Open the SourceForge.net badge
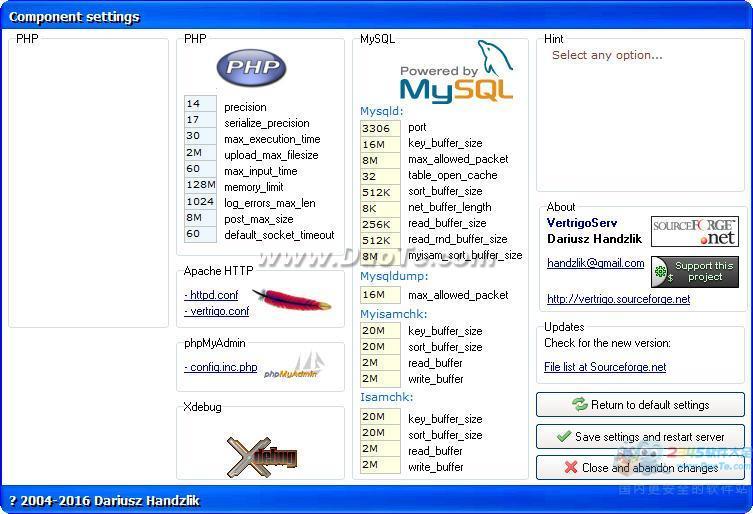 (x=694, y=231)
